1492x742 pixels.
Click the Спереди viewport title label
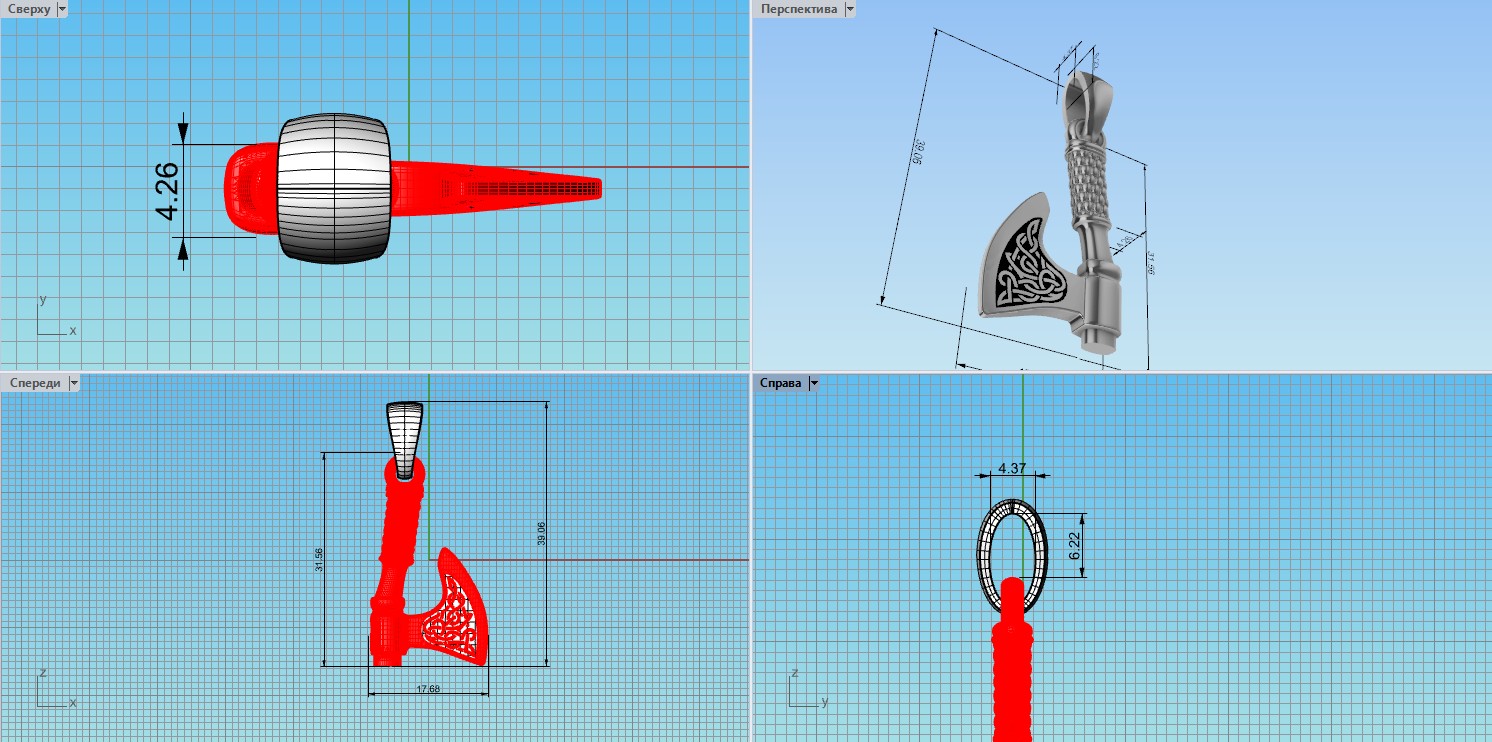click(x=34, y=383)
